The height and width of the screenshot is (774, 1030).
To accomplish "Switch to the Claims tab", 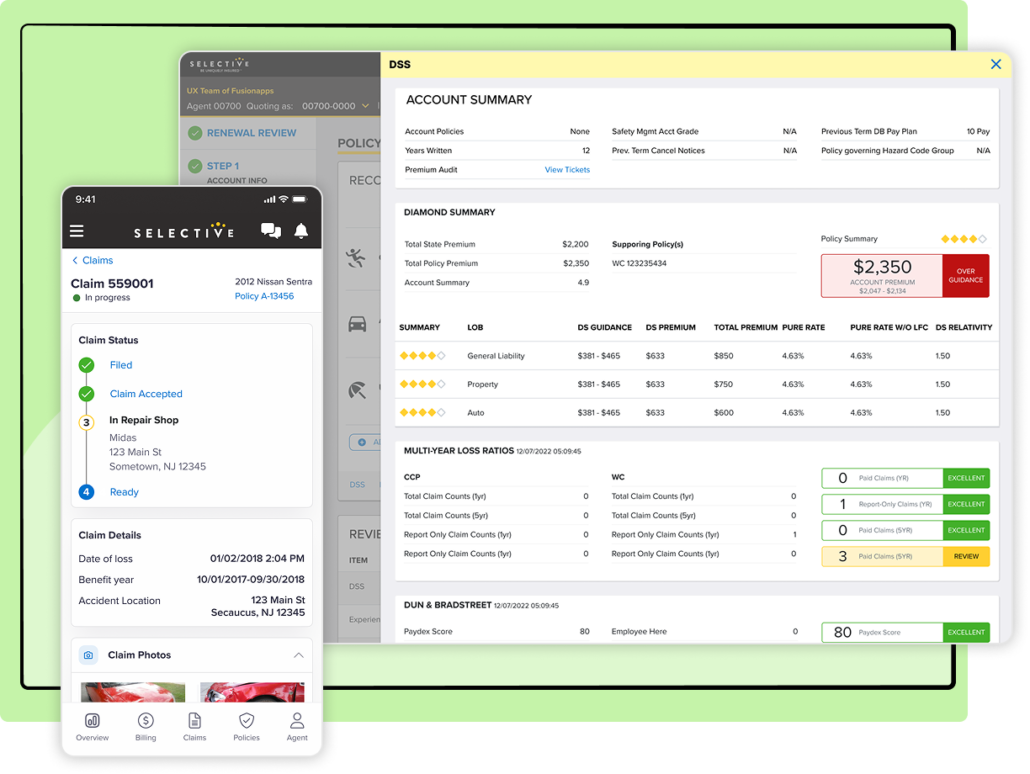I will [194, 727].
